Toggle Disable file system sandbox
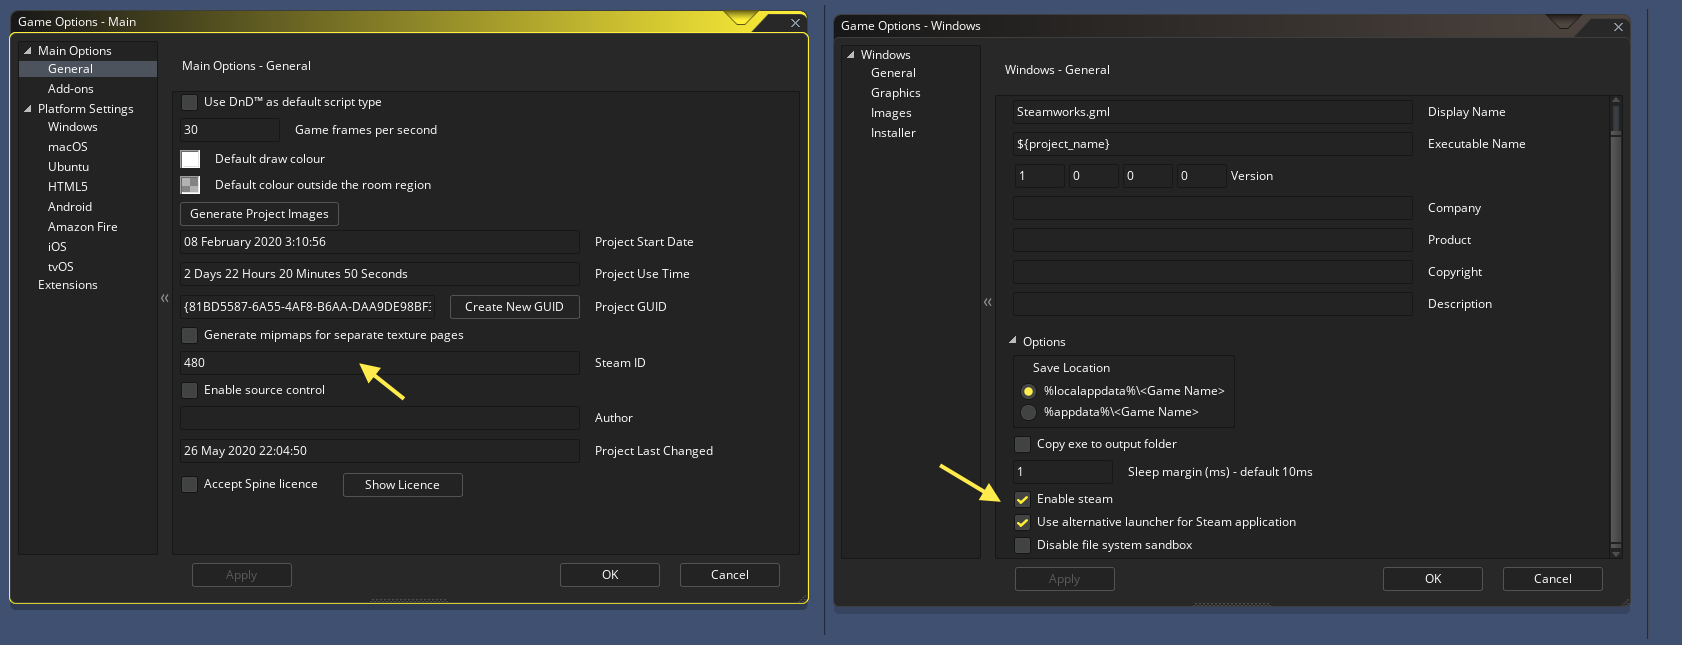The height and width of the screenshot is (645, 1682). pyautogui.click(x=1022, y=545)
